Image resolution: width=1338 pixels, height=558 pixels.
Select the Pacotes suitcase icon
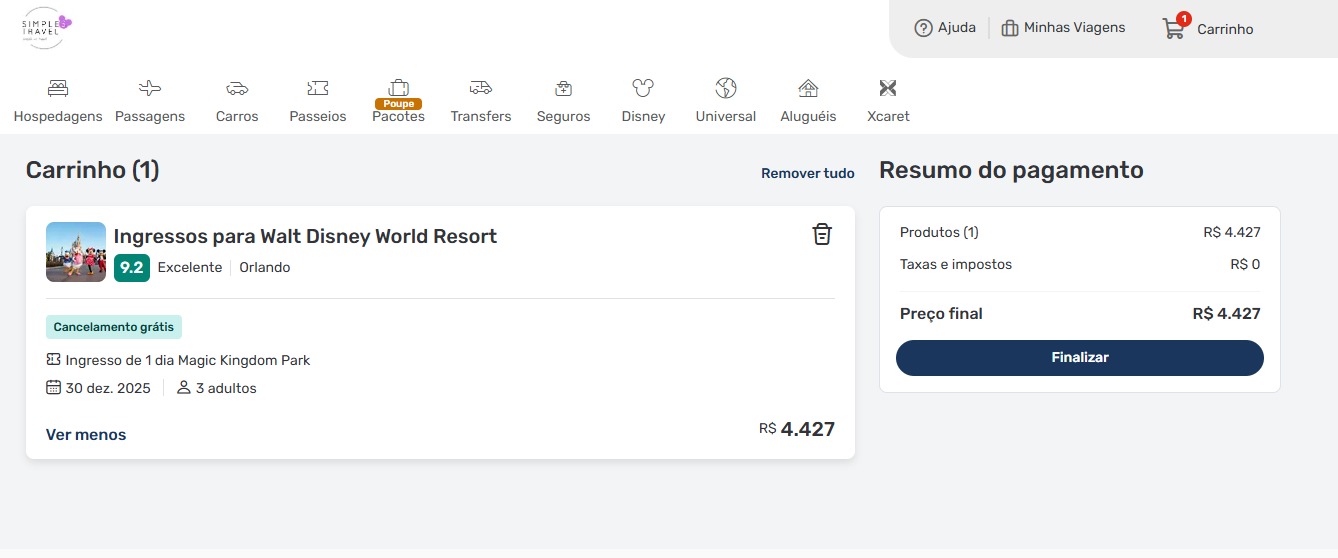tap(398, 87)
